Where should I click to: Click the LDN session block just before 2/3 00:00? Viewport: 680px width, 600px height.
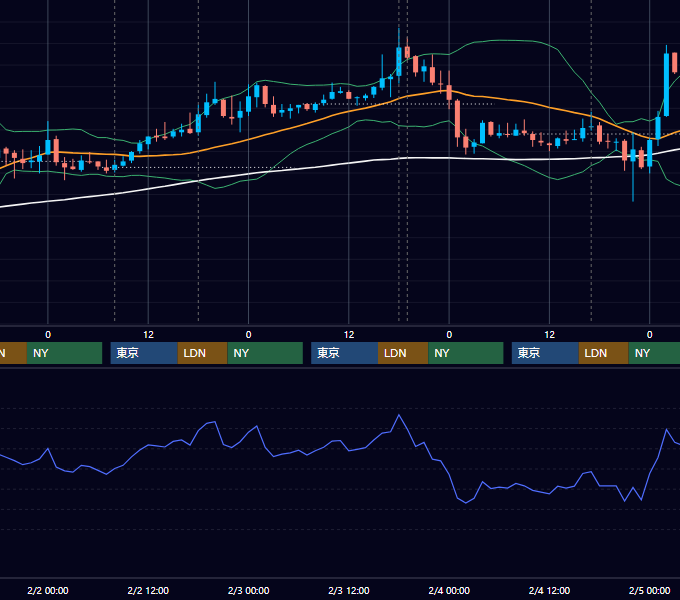click(203, 353)
